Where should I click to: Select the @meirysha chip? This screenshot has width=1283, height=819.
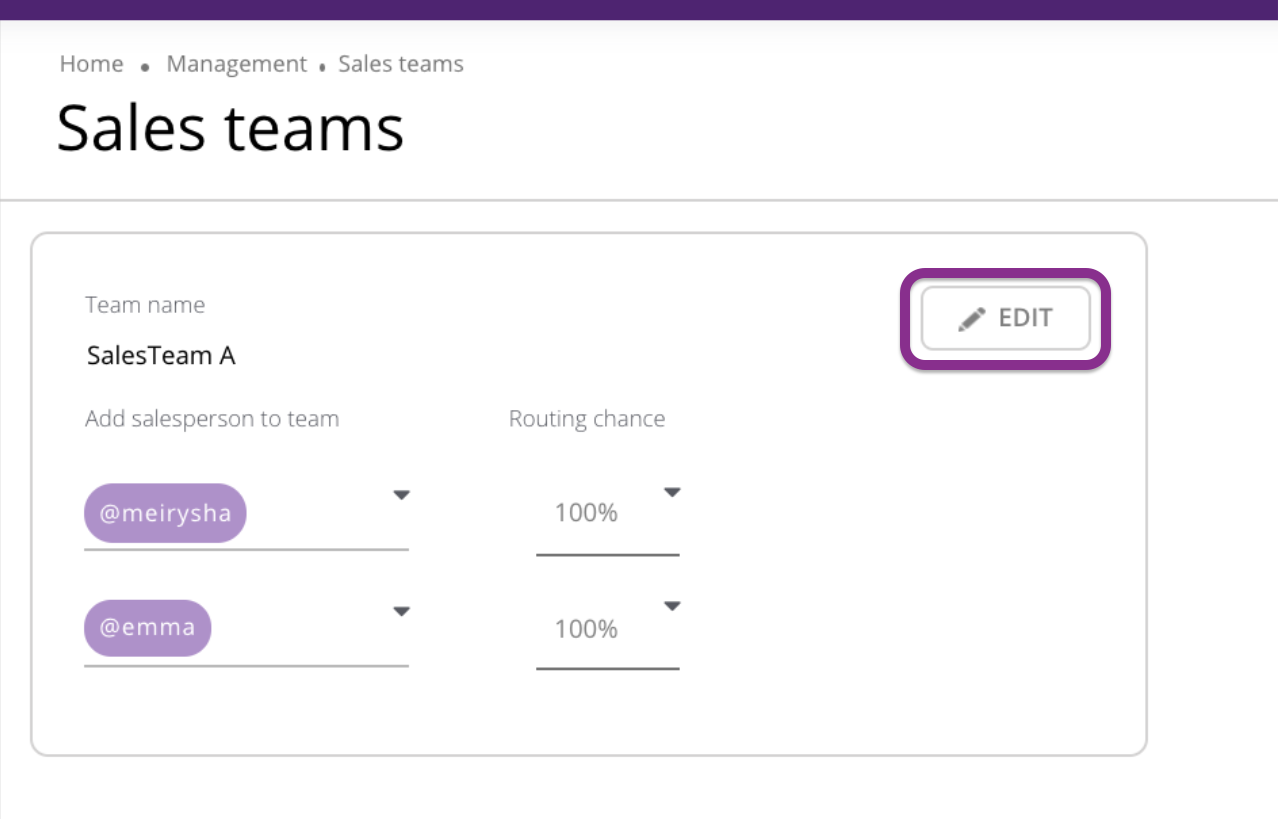coord(165,513)
